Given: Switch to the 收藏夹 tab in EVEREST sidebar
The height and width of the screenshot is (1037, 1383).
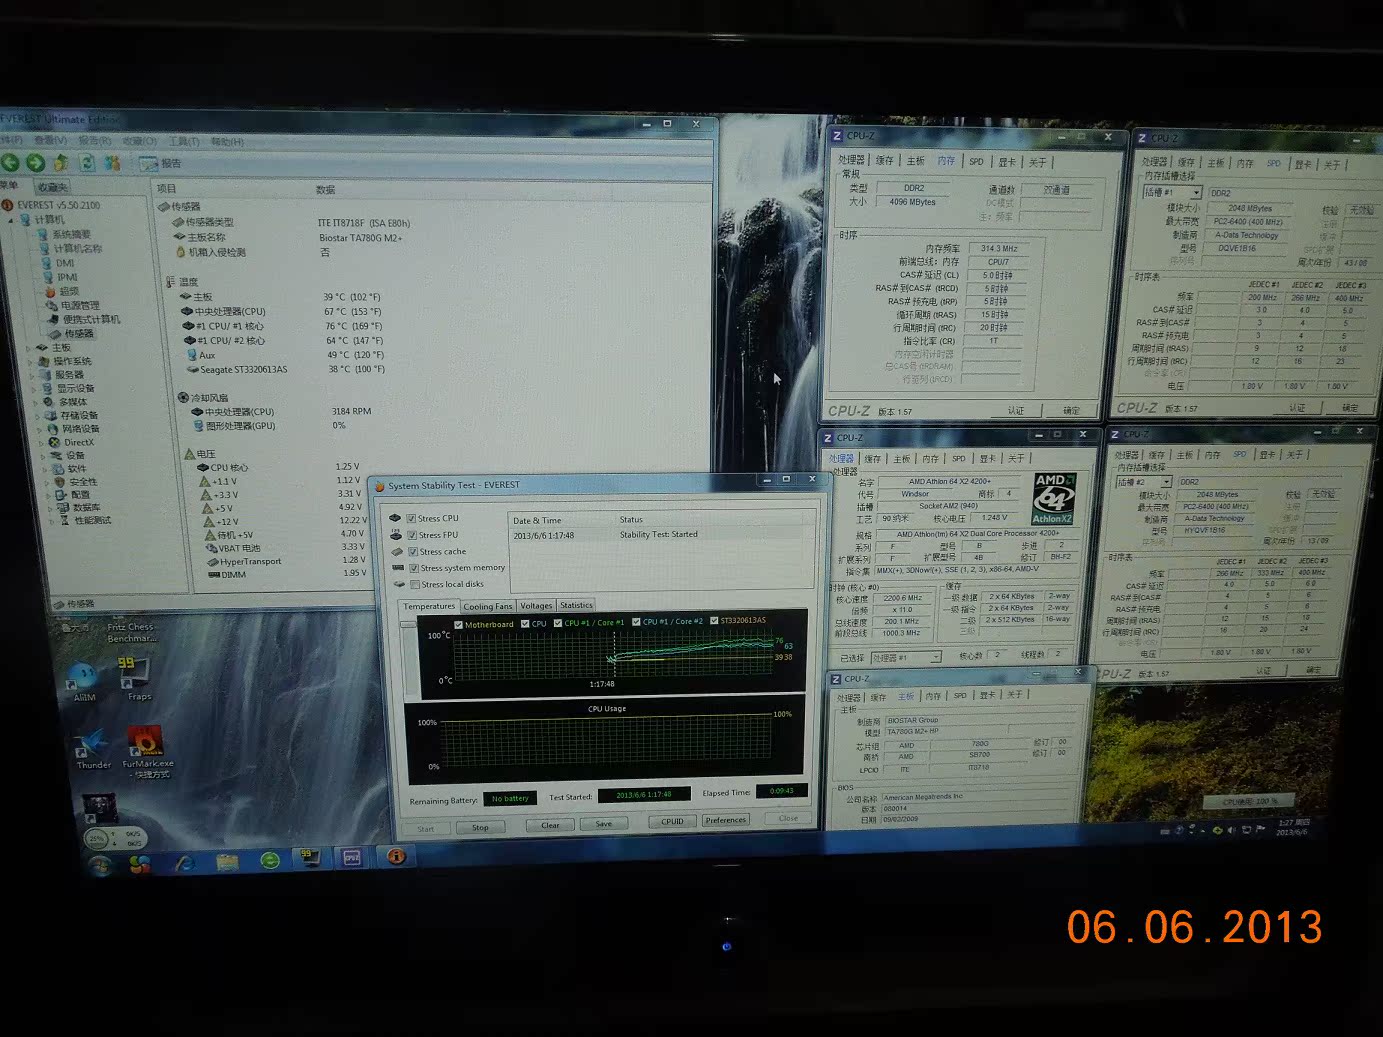Looking at the screenshot, I should click(52, 187).
